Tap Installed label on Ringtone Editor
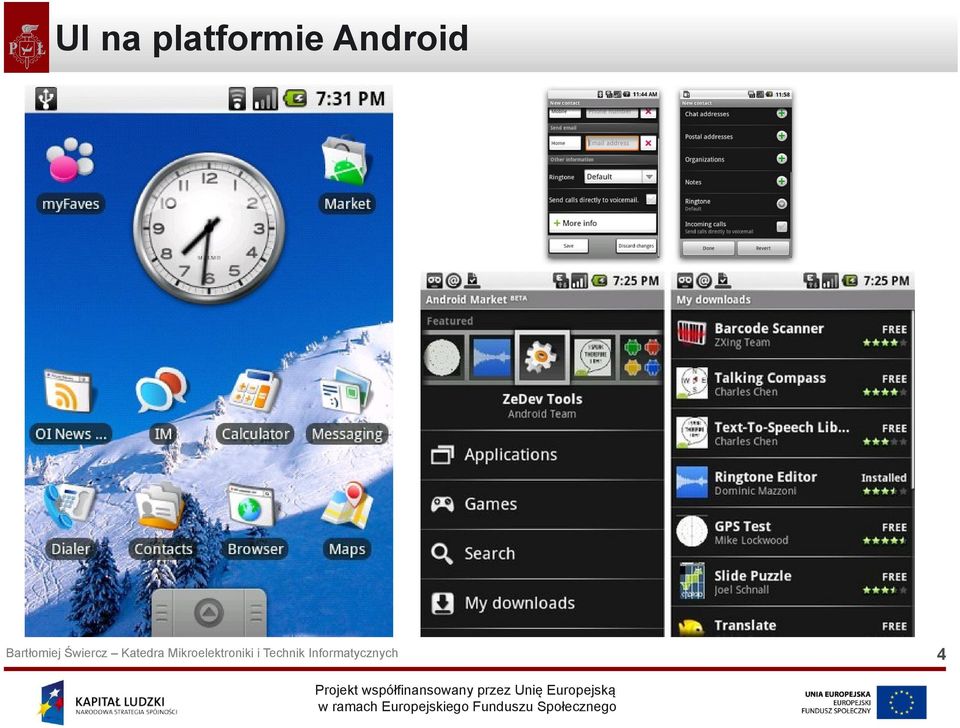This screenshot has height=728, width=960. point(883,478)
